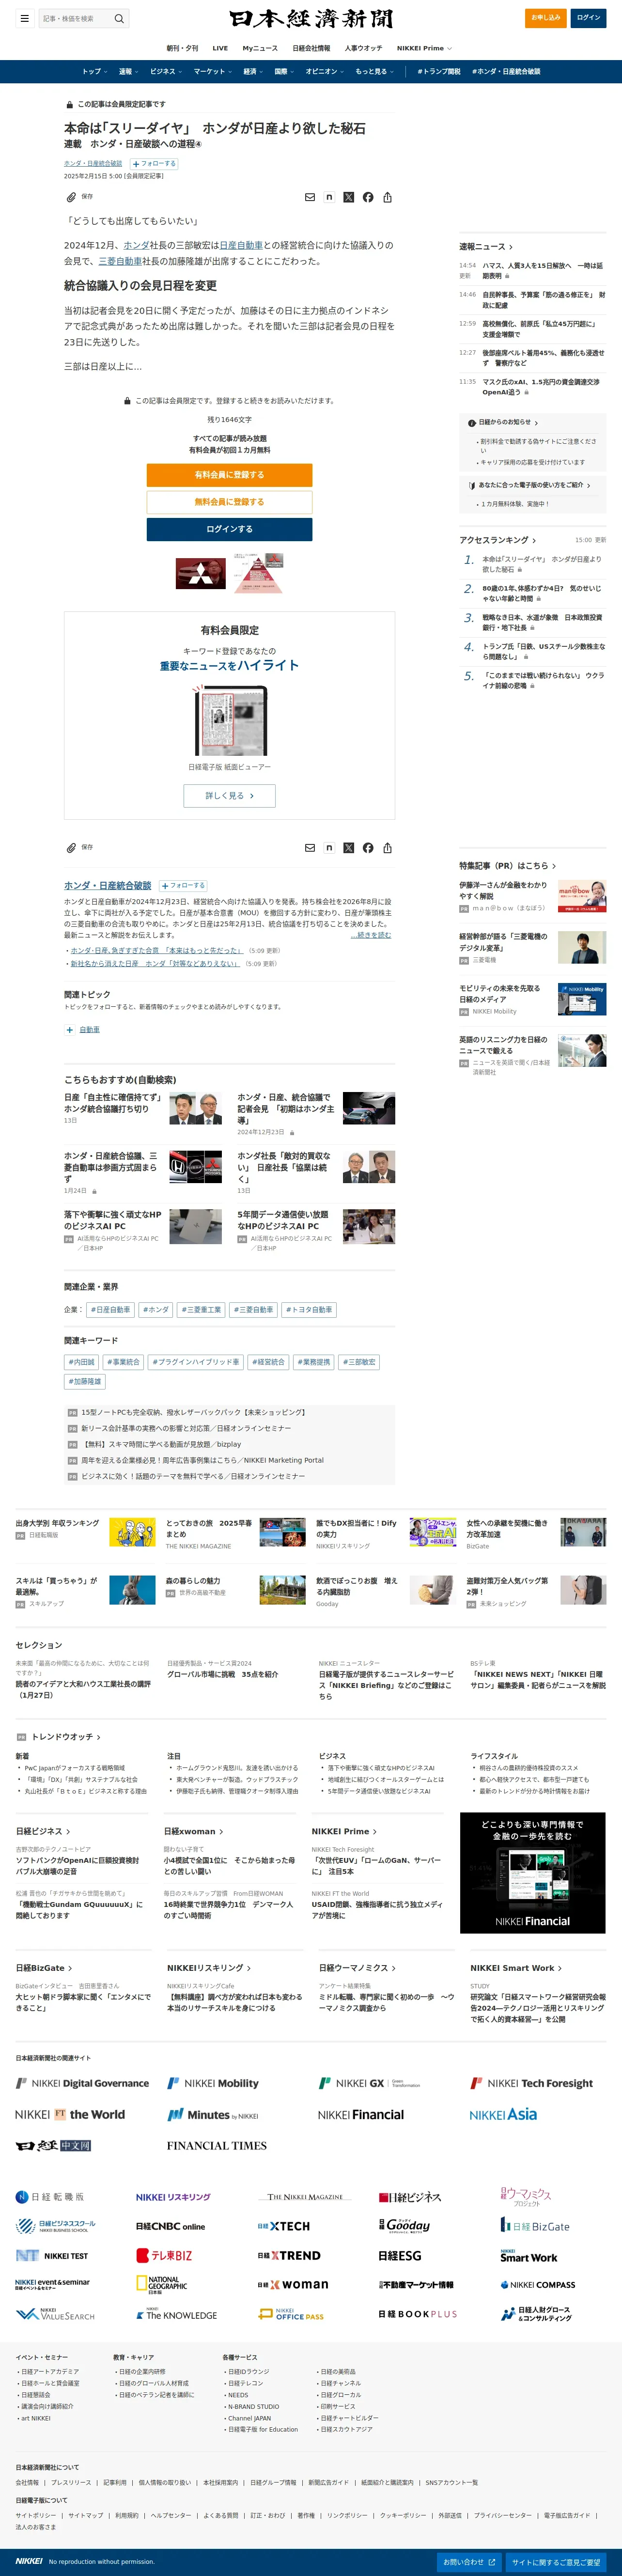The image size is (622, 2576).
Task: Click the magnifier icon in the search box
Action: click(x=119, y=18)
